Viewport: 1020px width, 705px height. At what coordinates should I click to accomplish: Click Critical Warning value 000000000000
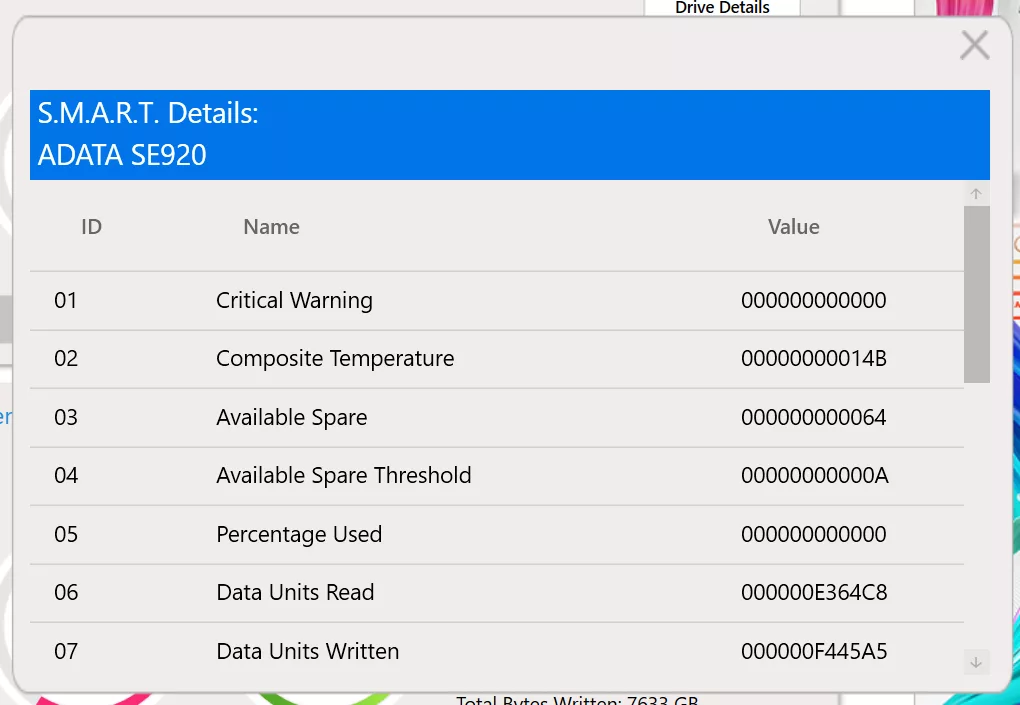point(814,300)
